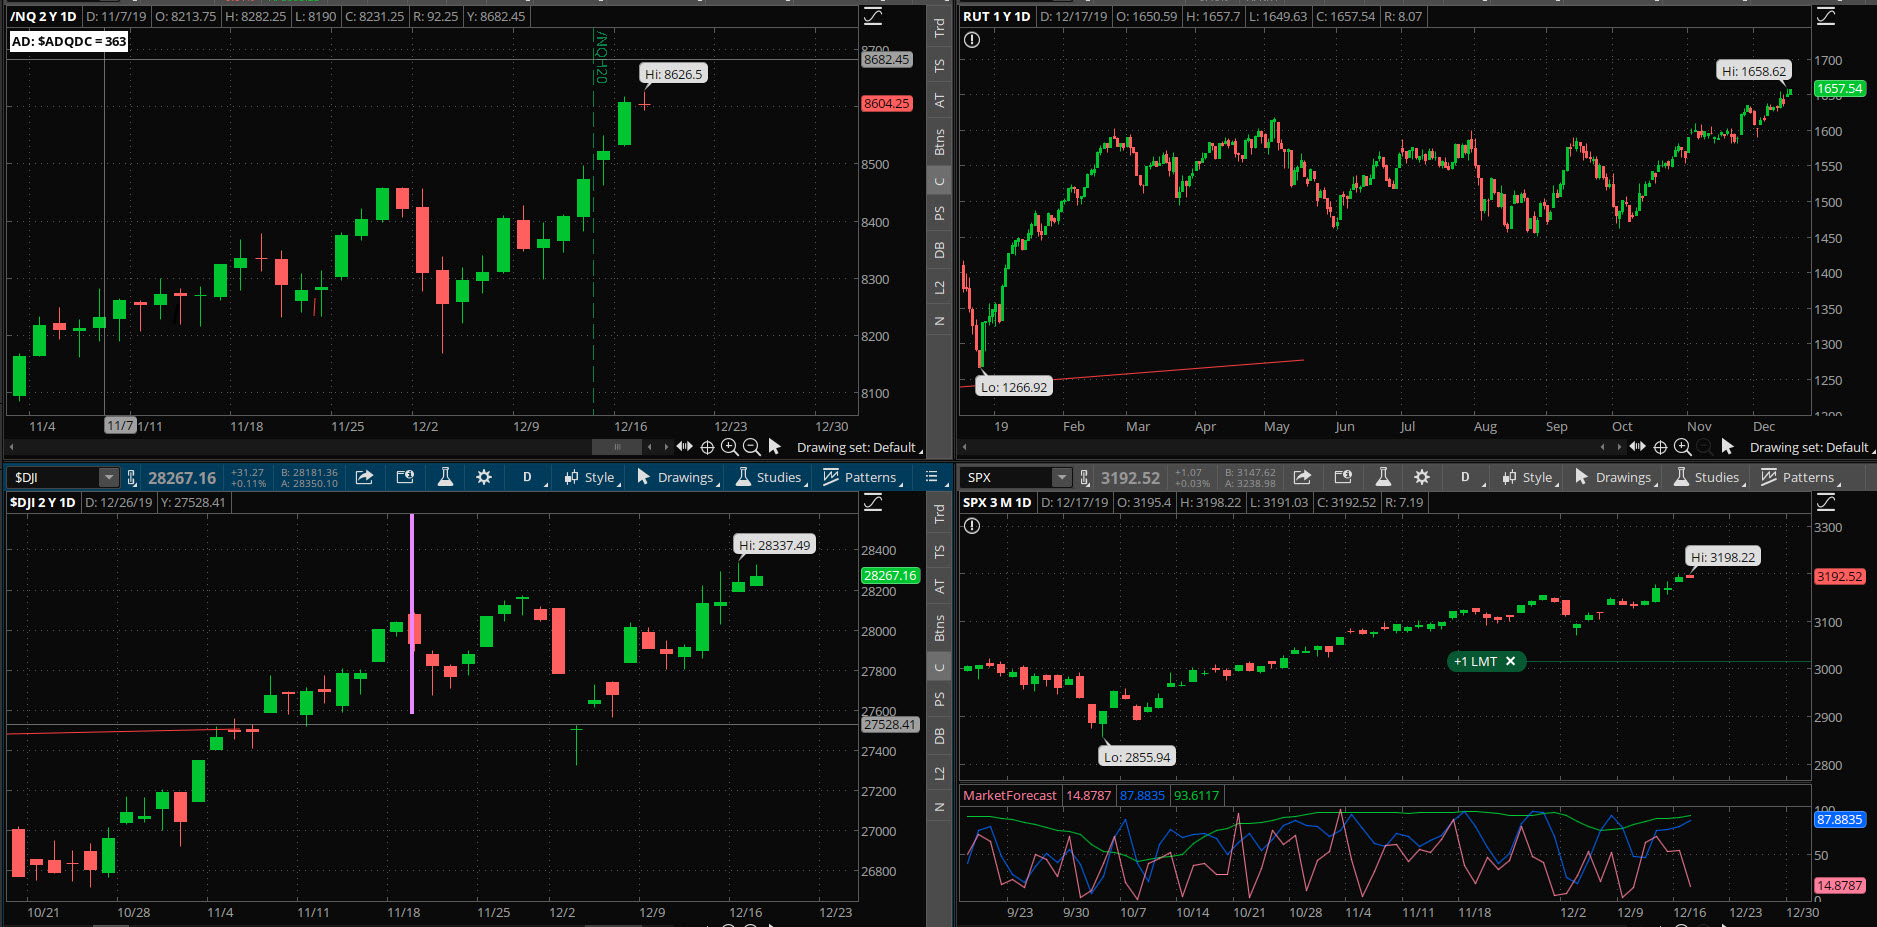The width and height of the screenshot is (1877, 927).
Task: Open the SPX Studies menu
Action: pos(1709,477)
